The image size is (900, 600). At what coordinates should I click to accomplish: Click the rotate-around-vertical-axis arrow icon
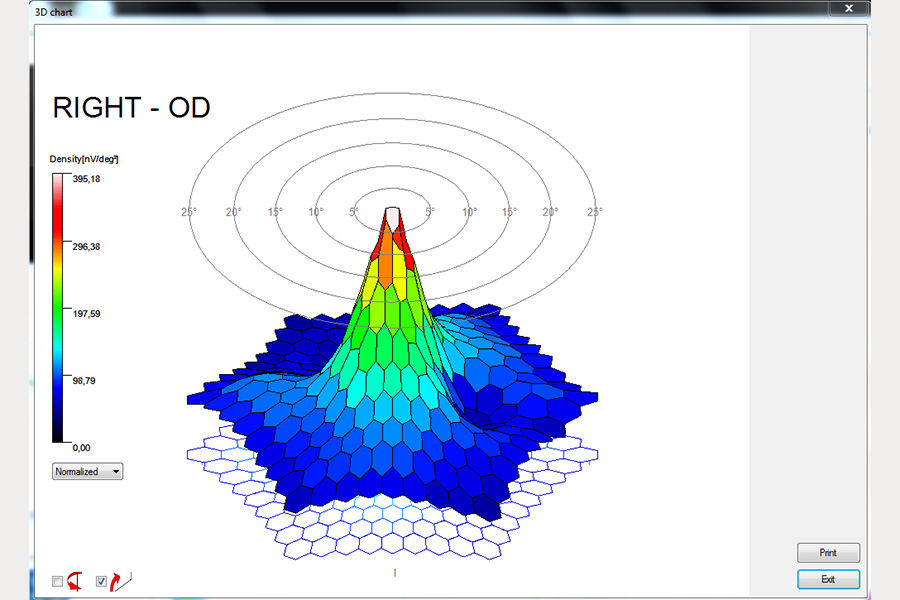(75, 581)
